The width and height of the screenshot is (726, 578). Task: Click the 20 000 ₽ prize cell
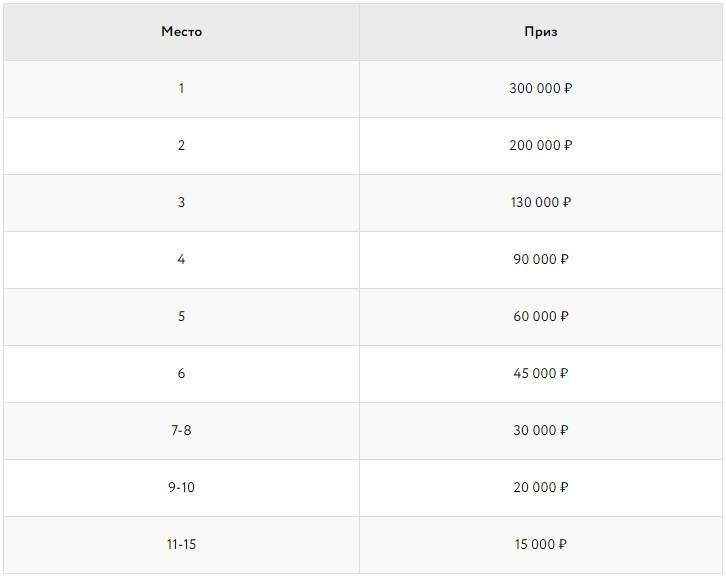(541, 488)
